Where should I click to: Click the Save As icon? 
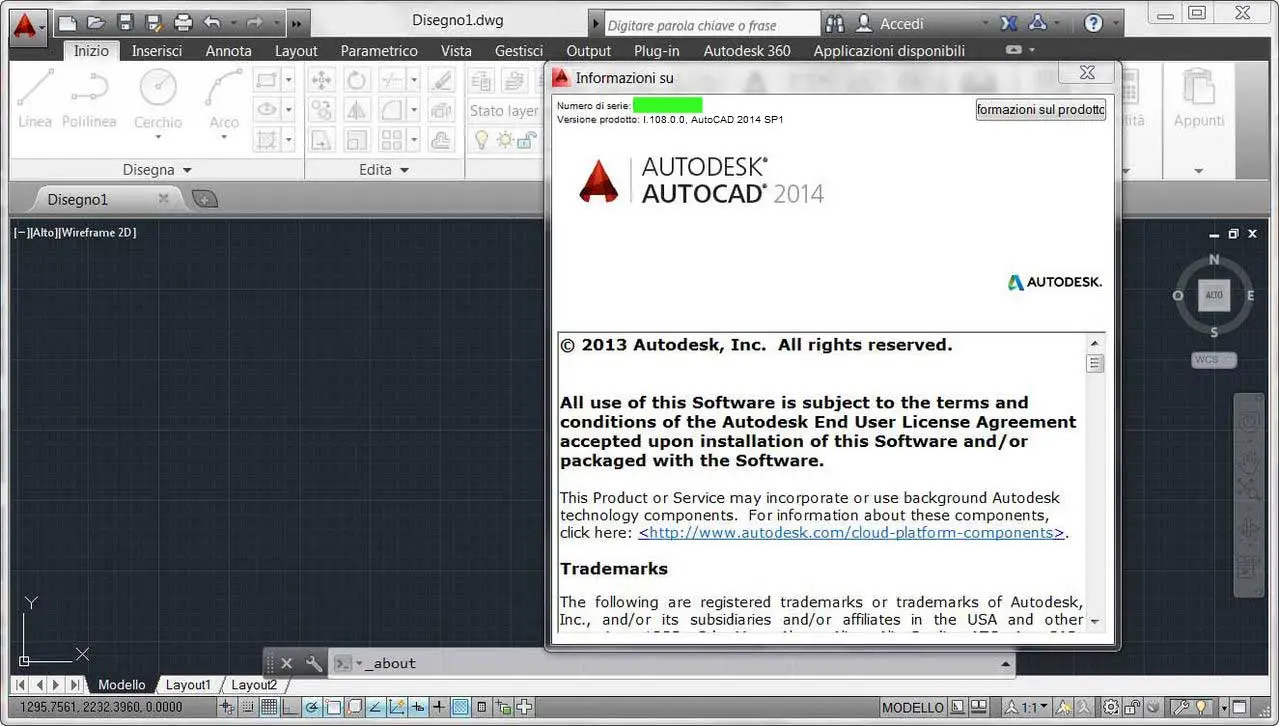[154, 22]
